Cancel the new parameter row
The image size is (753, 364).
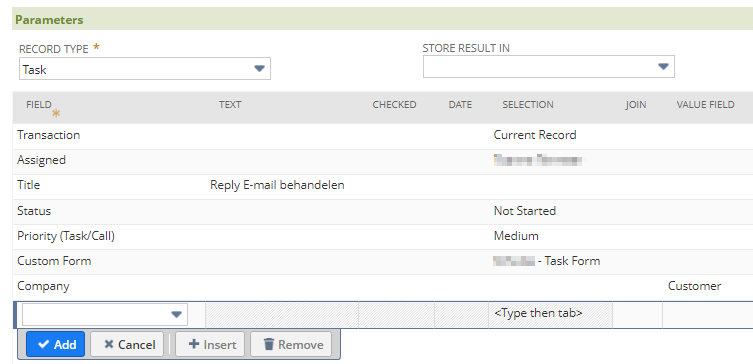[x=129, y=344]
